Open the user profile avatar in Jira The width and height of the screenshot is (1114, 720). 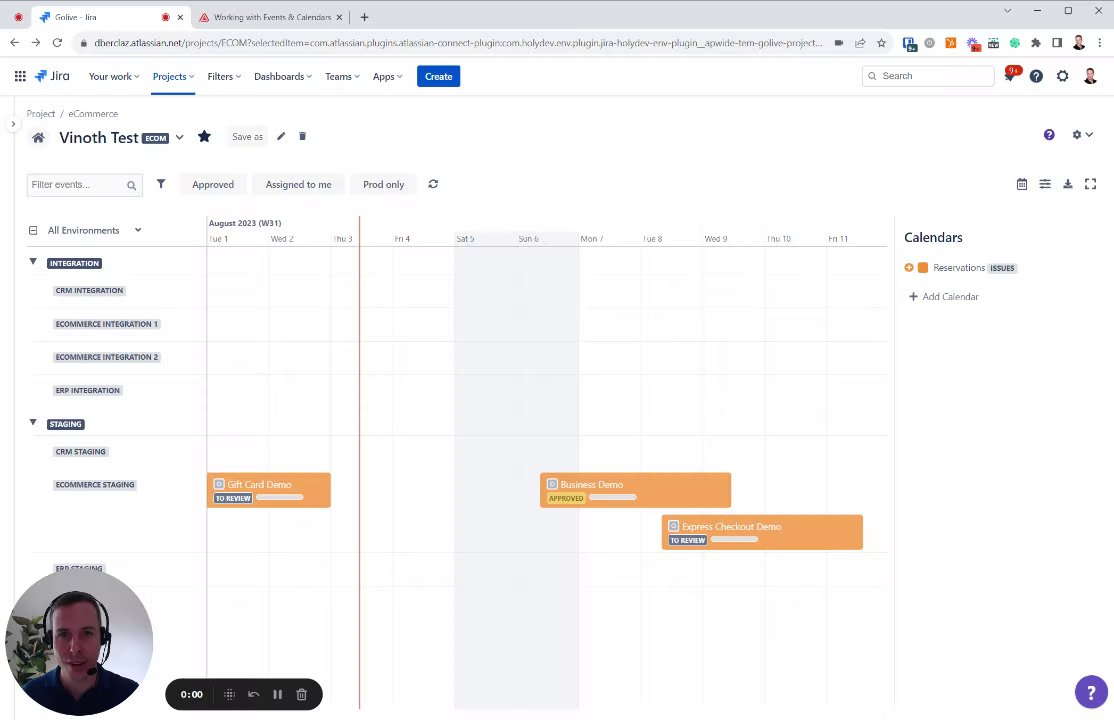click(x=1090, y=76)
